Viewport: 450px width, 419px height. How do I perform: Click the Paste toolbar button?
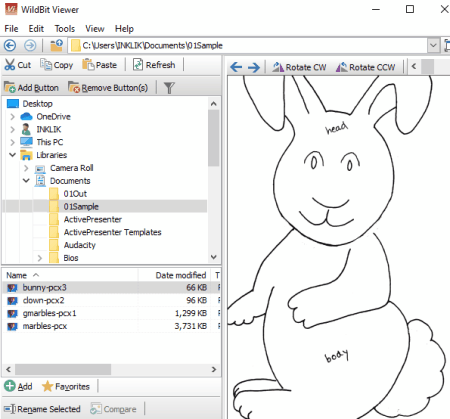point(99,65)
